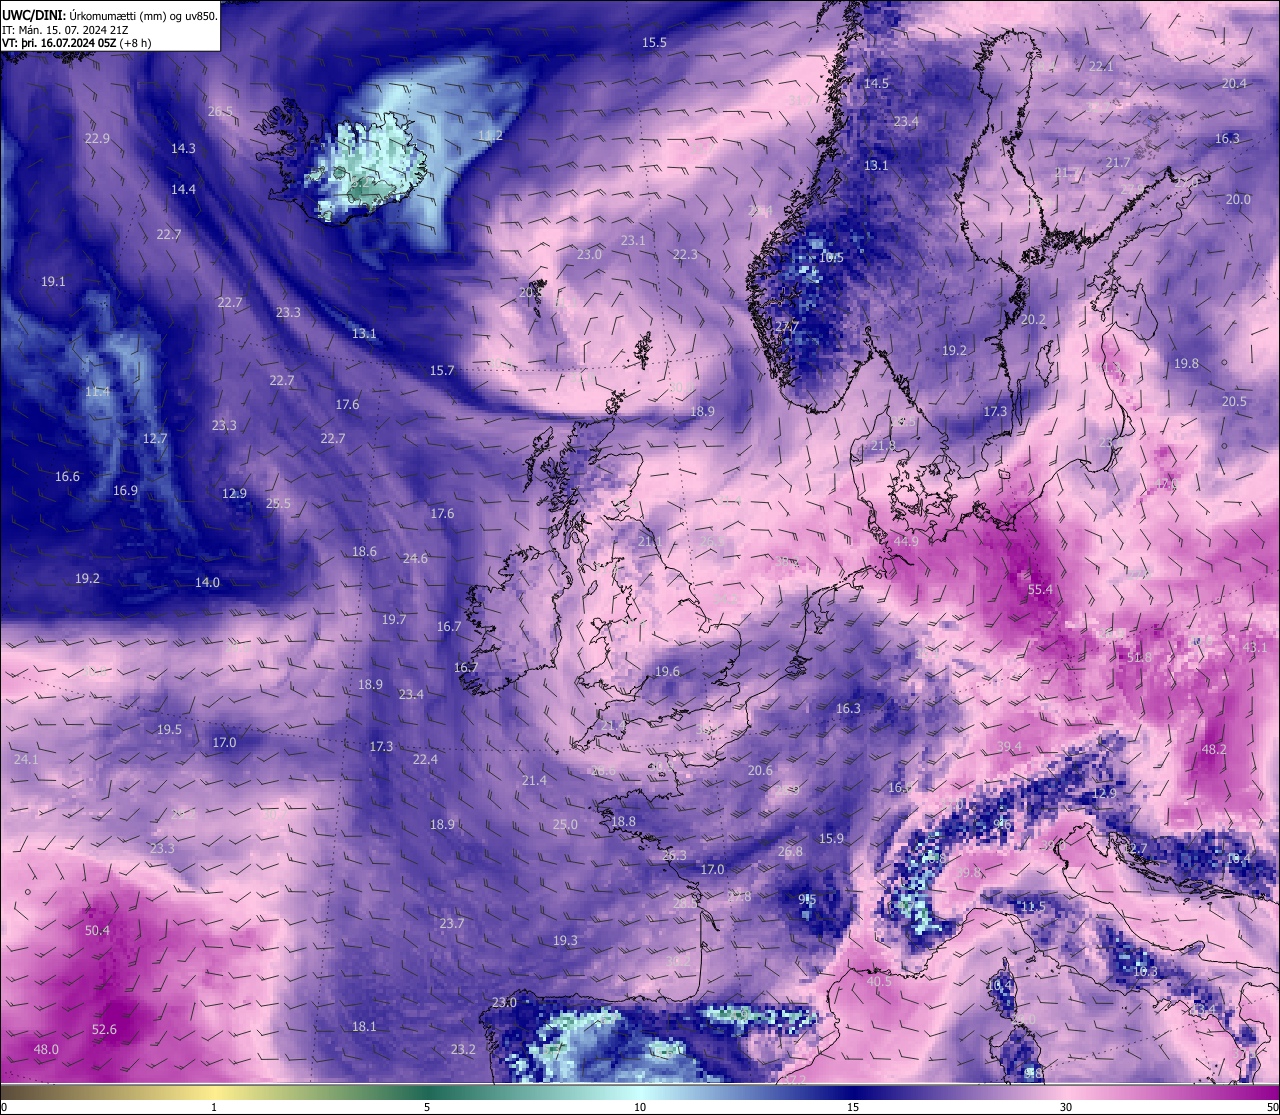1280x1115 pixels.
Task: Click the 30 tick on colour scale
Action: click(x=1066, y=1107)
